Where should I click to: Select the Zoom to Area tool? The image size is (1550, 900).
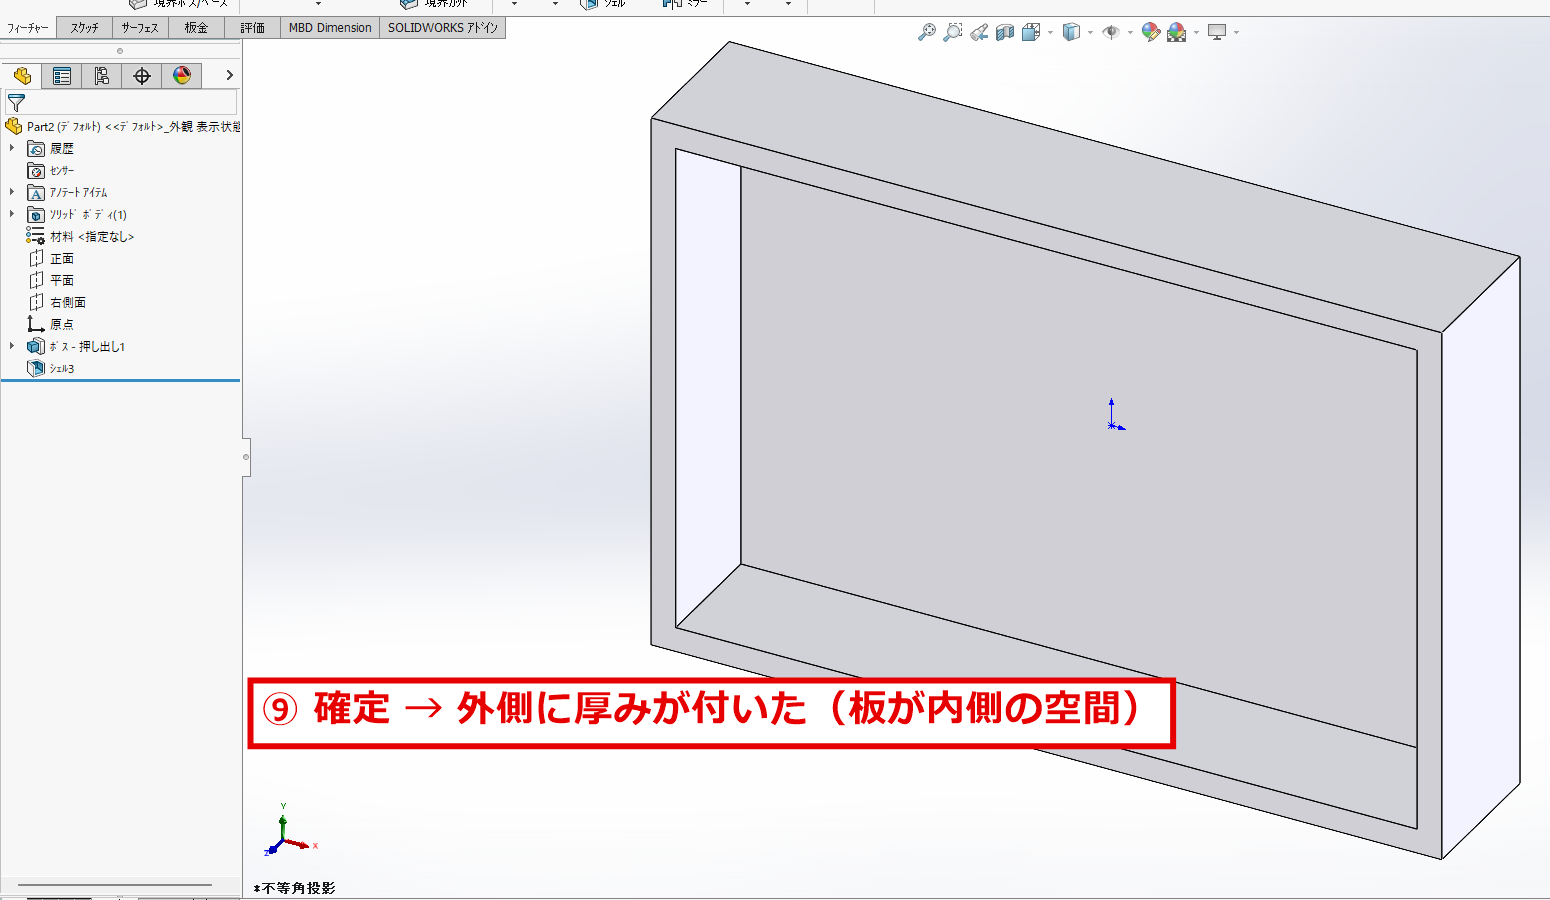[x=953, y=32]
